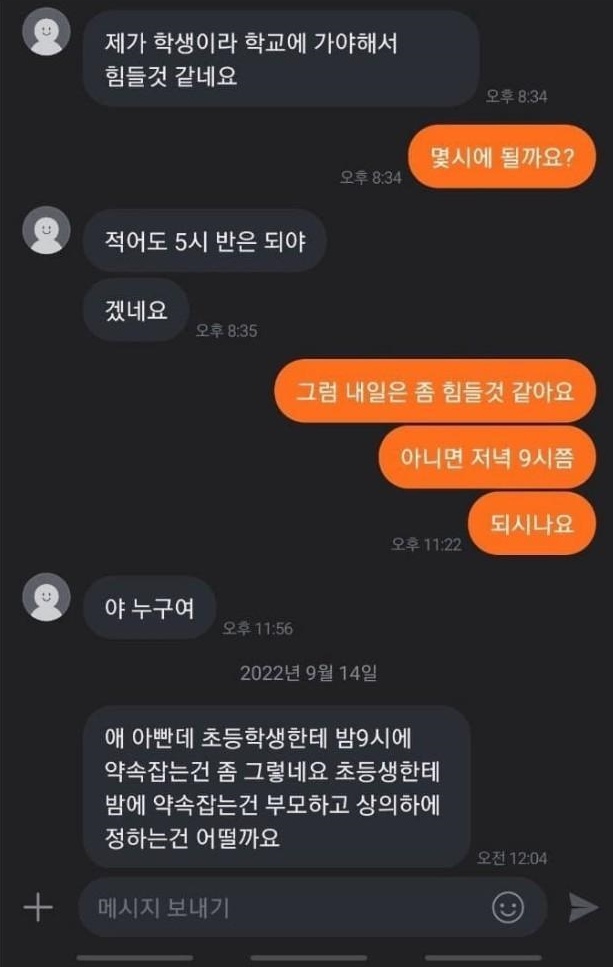Open profile avatar beside 적어도 5시 반은 message

pyautogui.click(x=46, y=230)
